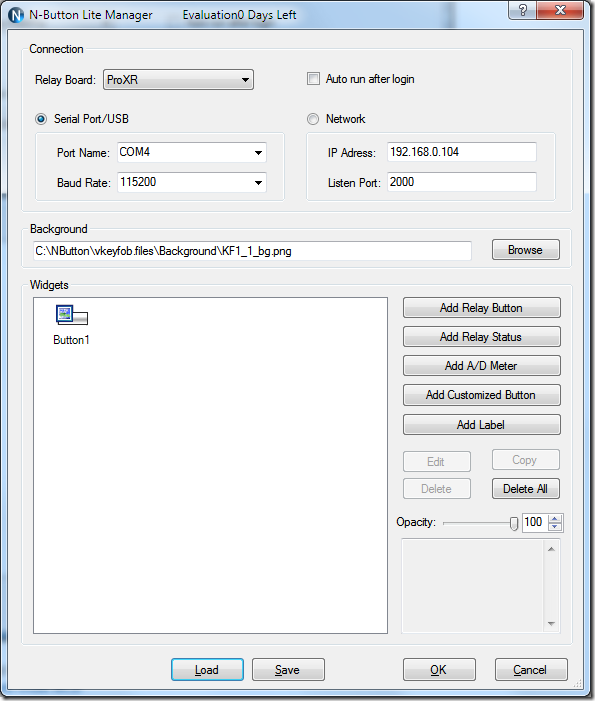Close the N-Button Lite Manager window
595x701 pixels.
(560, 10)
